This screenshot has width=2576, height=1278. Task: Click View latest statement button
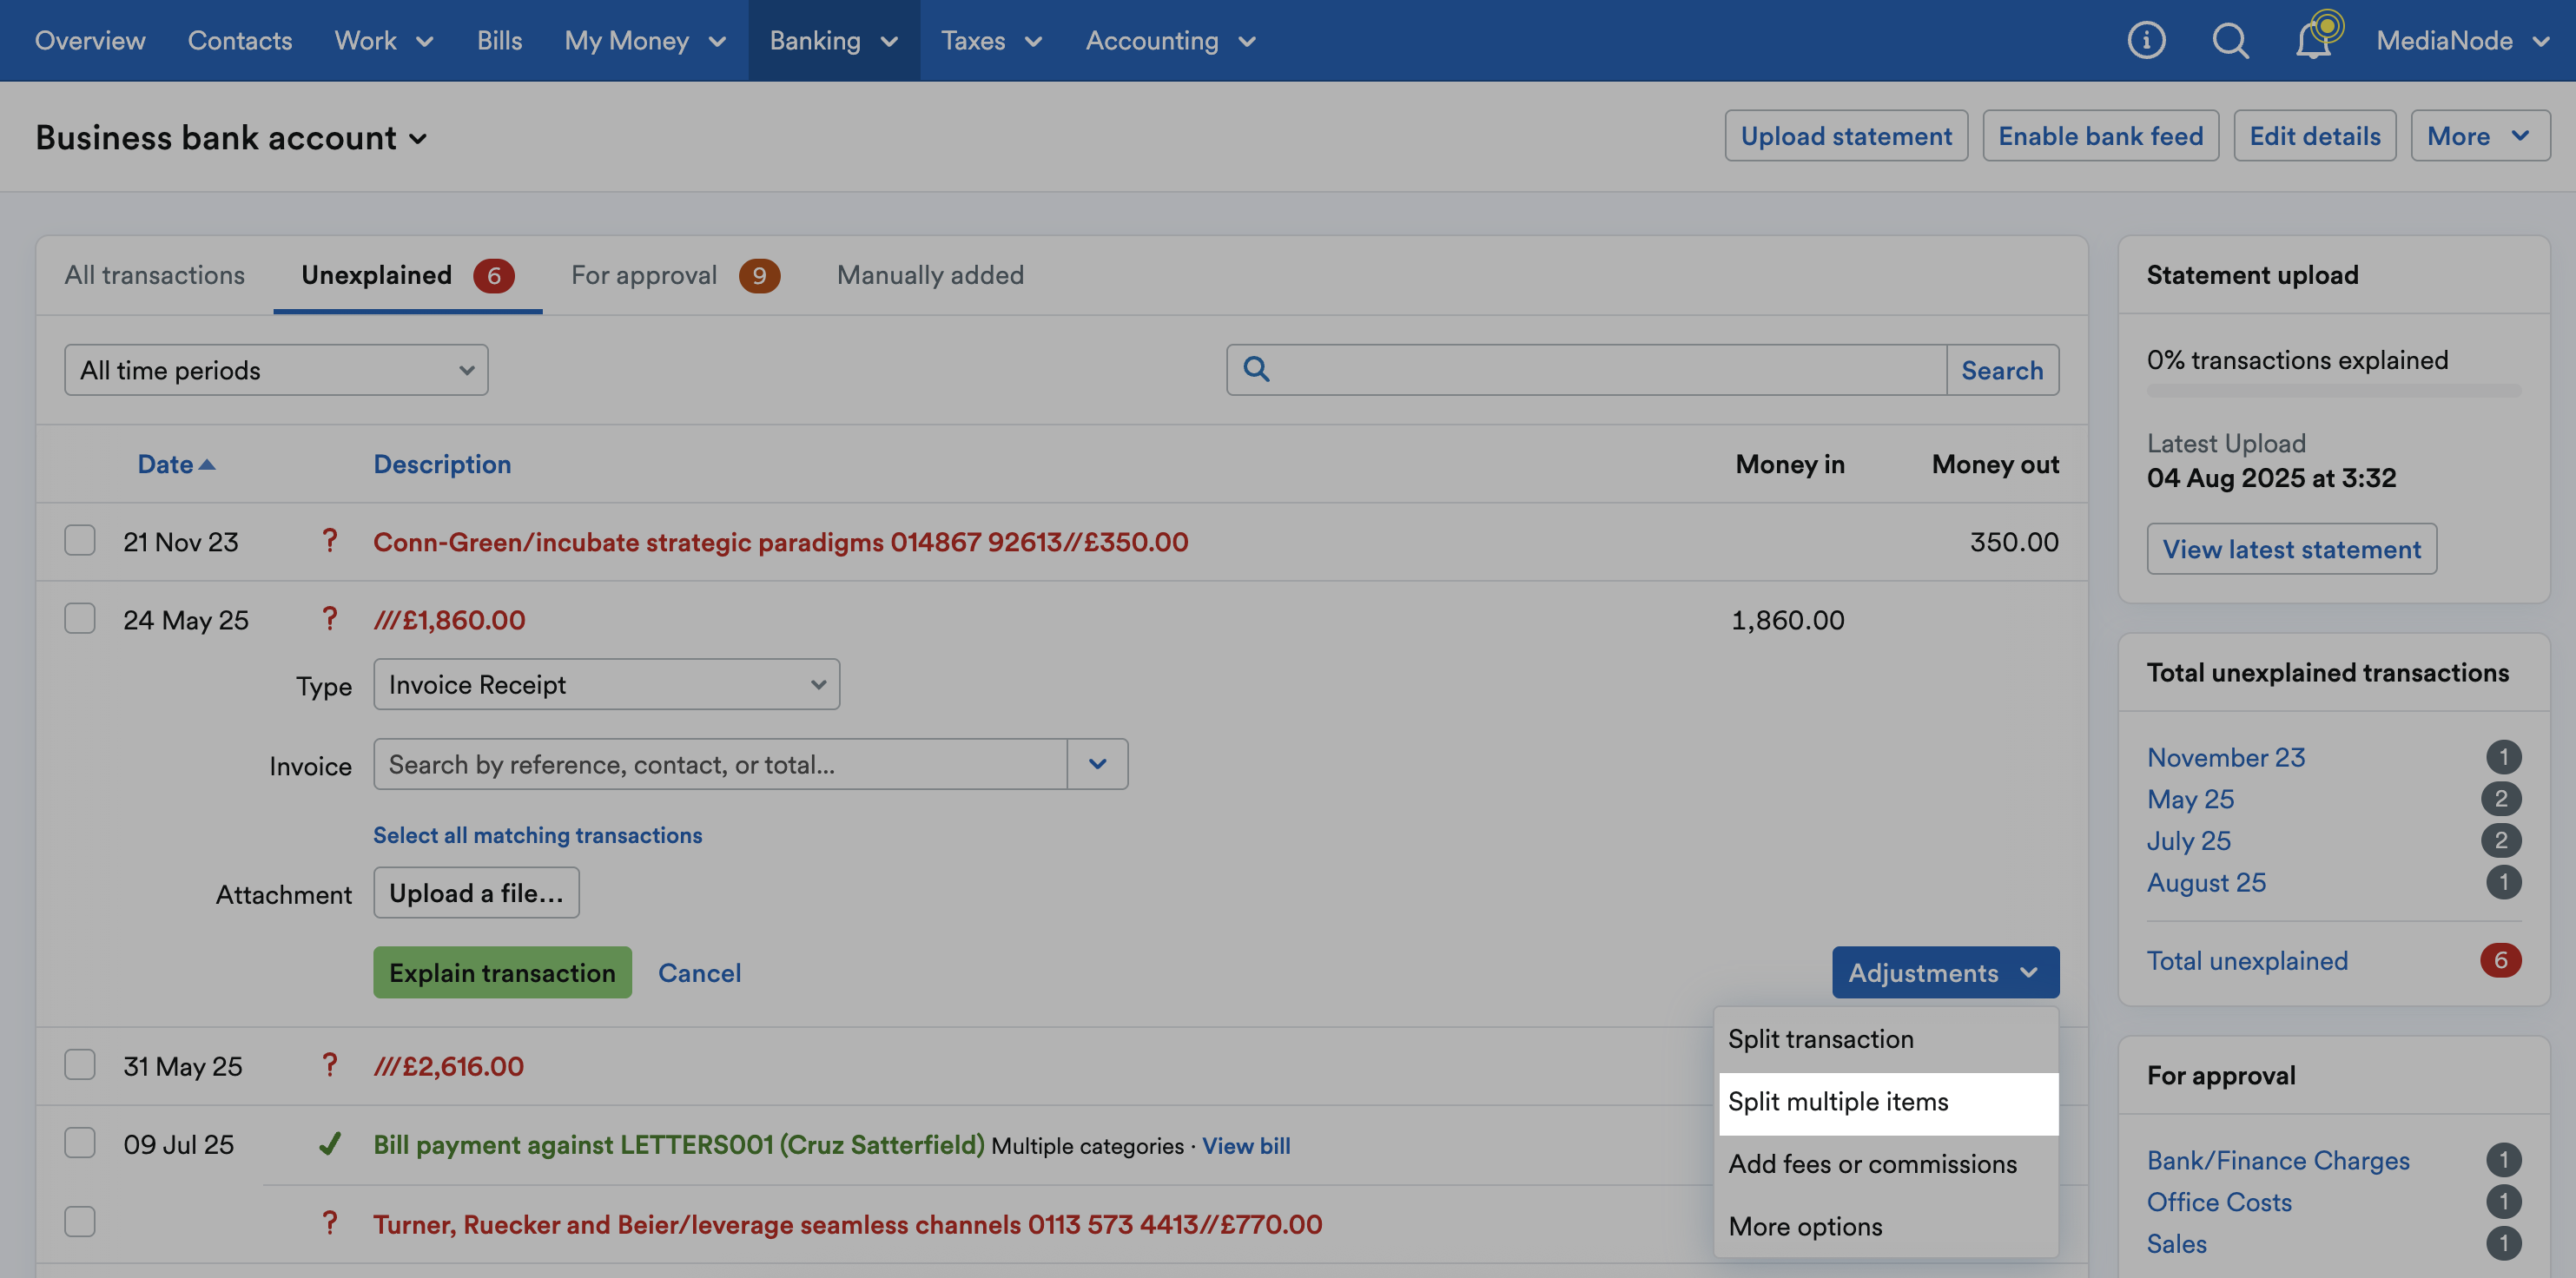pos(2291,548)
